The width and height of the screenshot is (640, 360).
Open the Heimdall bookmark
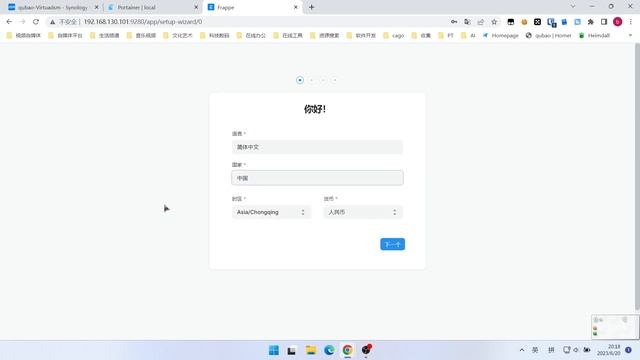coord(594,36)
